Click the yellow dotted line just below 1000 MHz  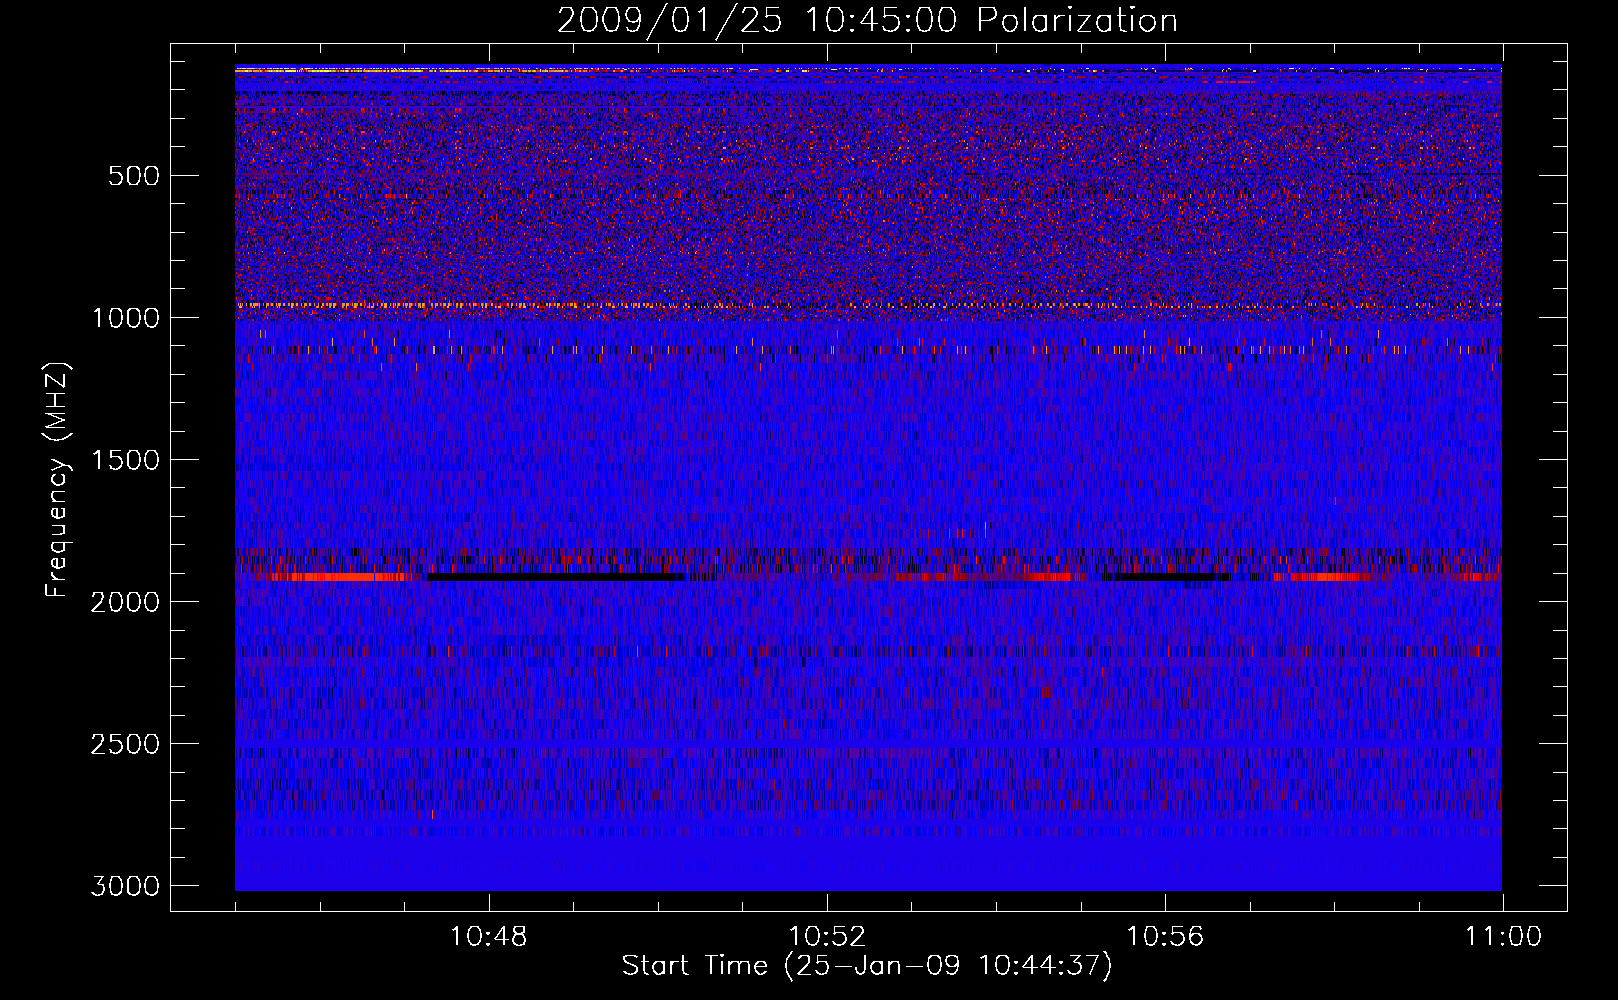tap(868, 304)
